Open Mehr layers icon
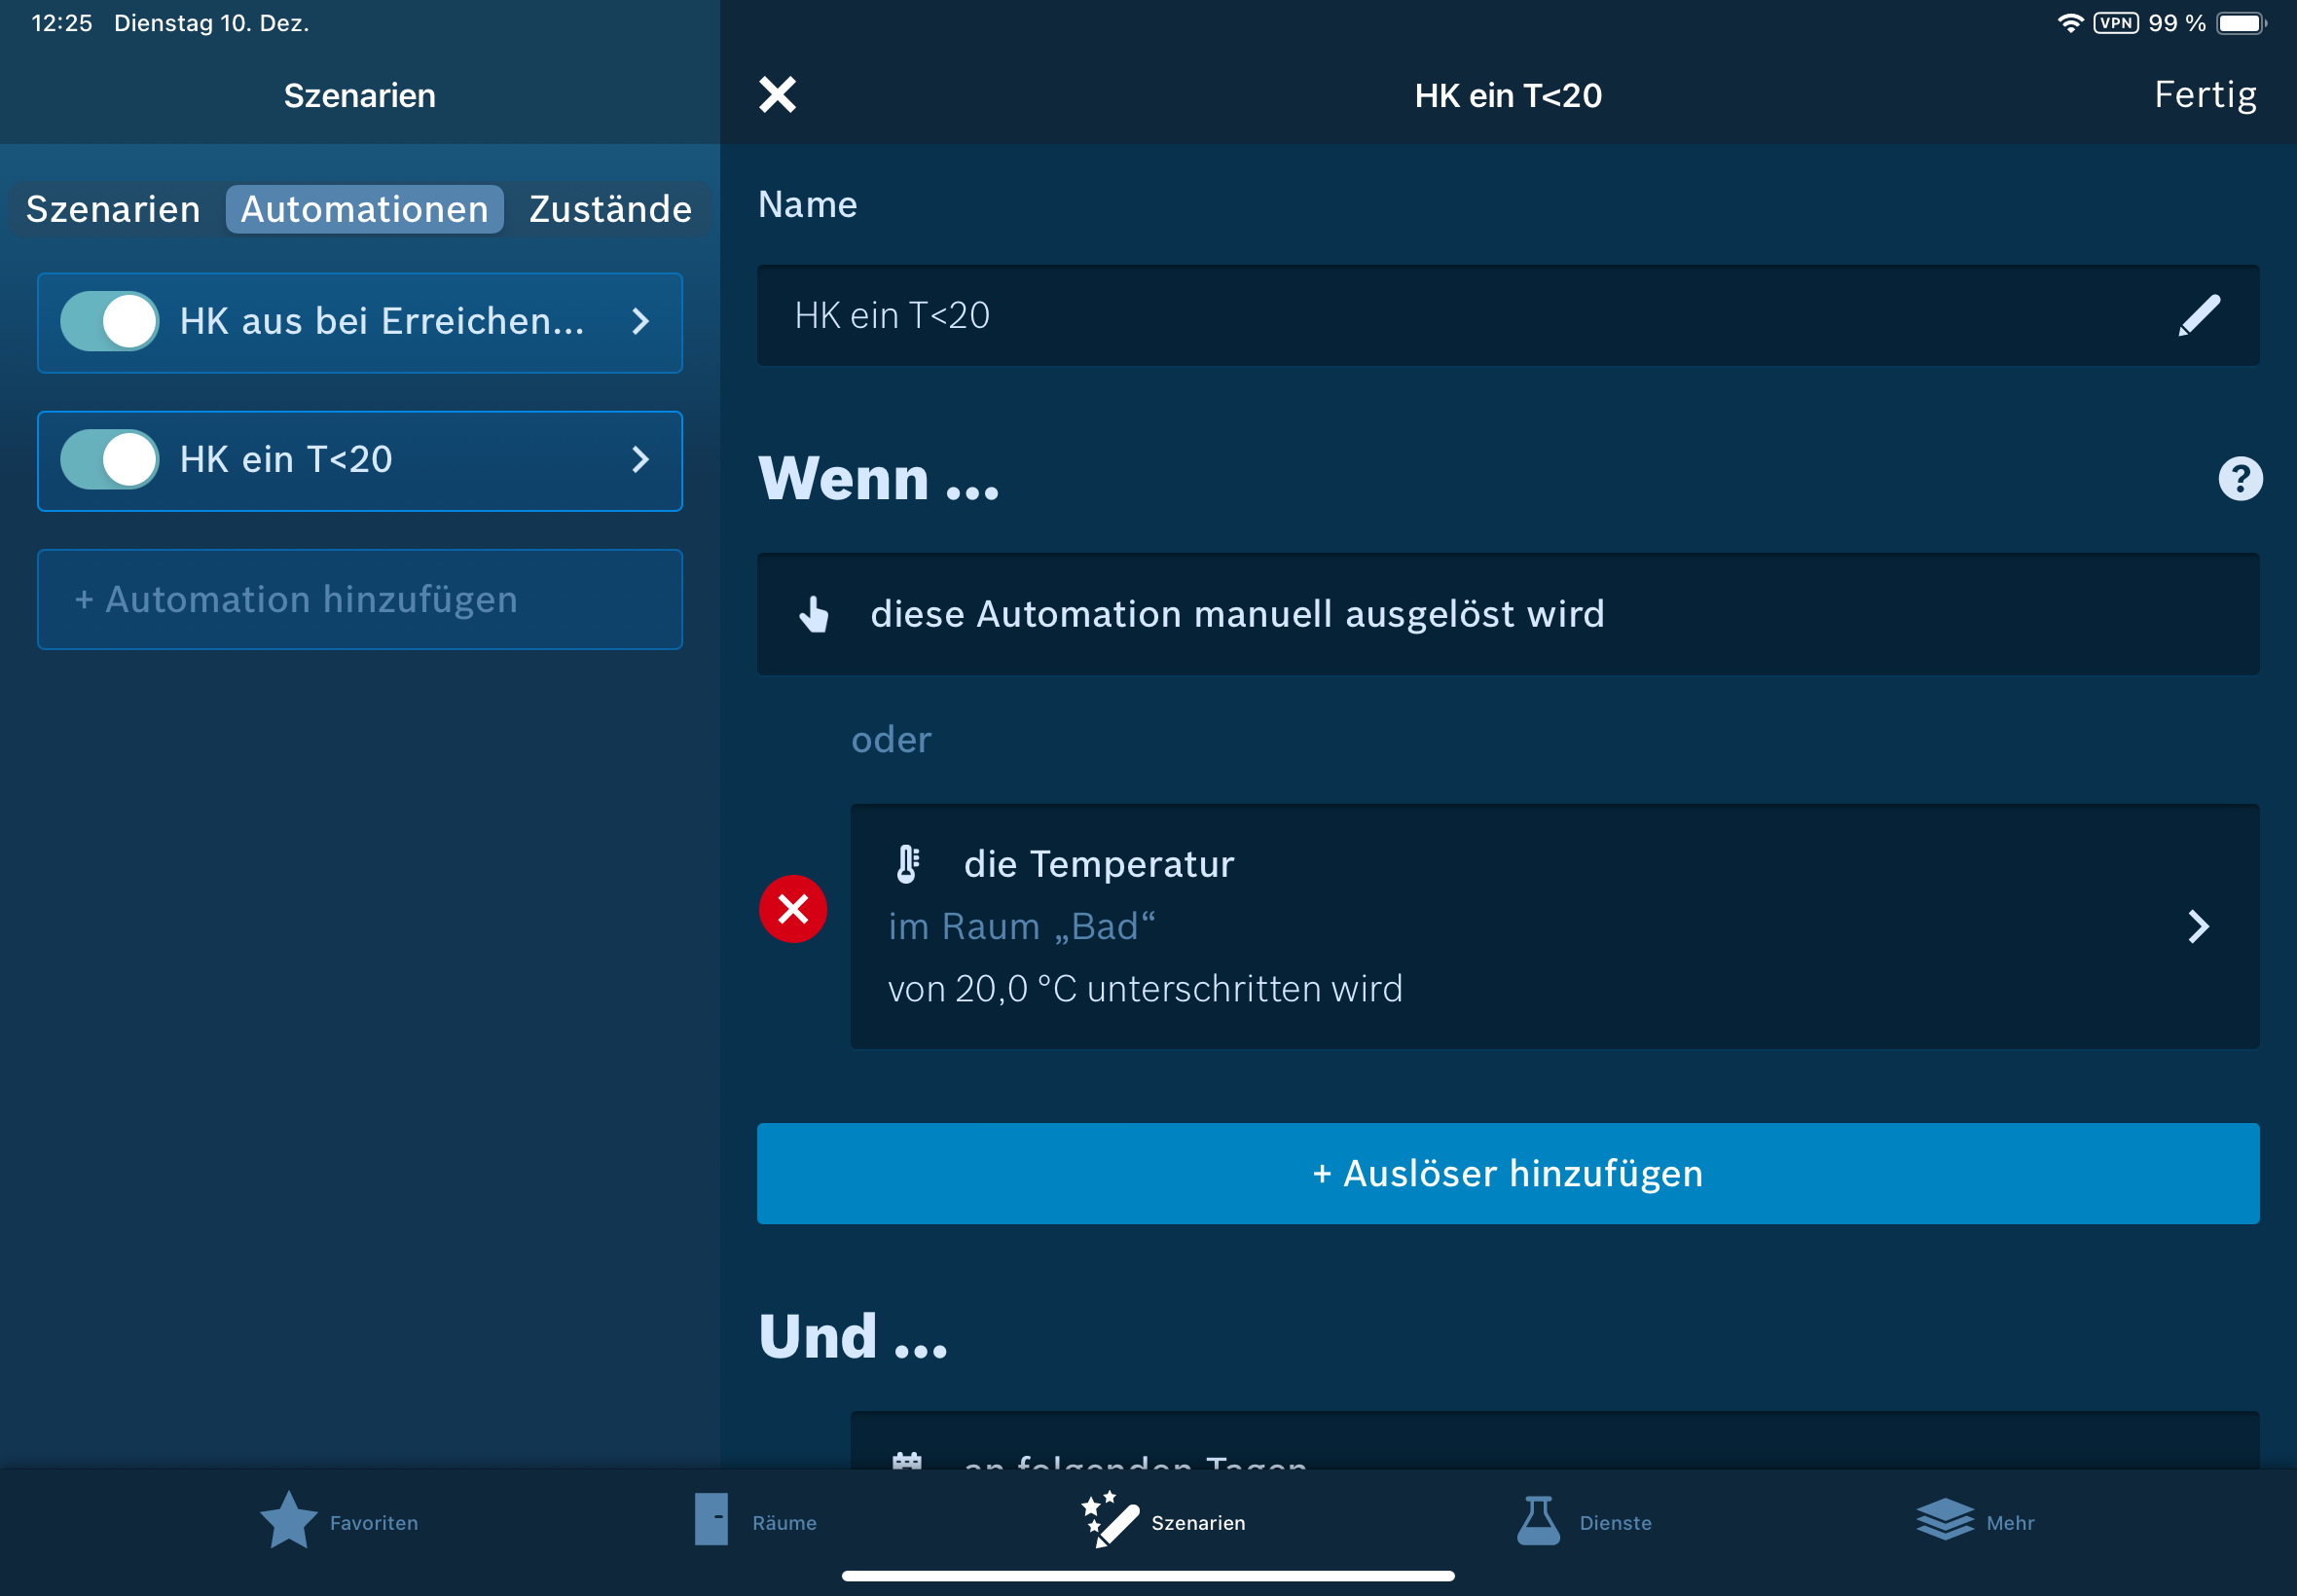This screenshot has height=1596, width=2297. [1944, 1521]
